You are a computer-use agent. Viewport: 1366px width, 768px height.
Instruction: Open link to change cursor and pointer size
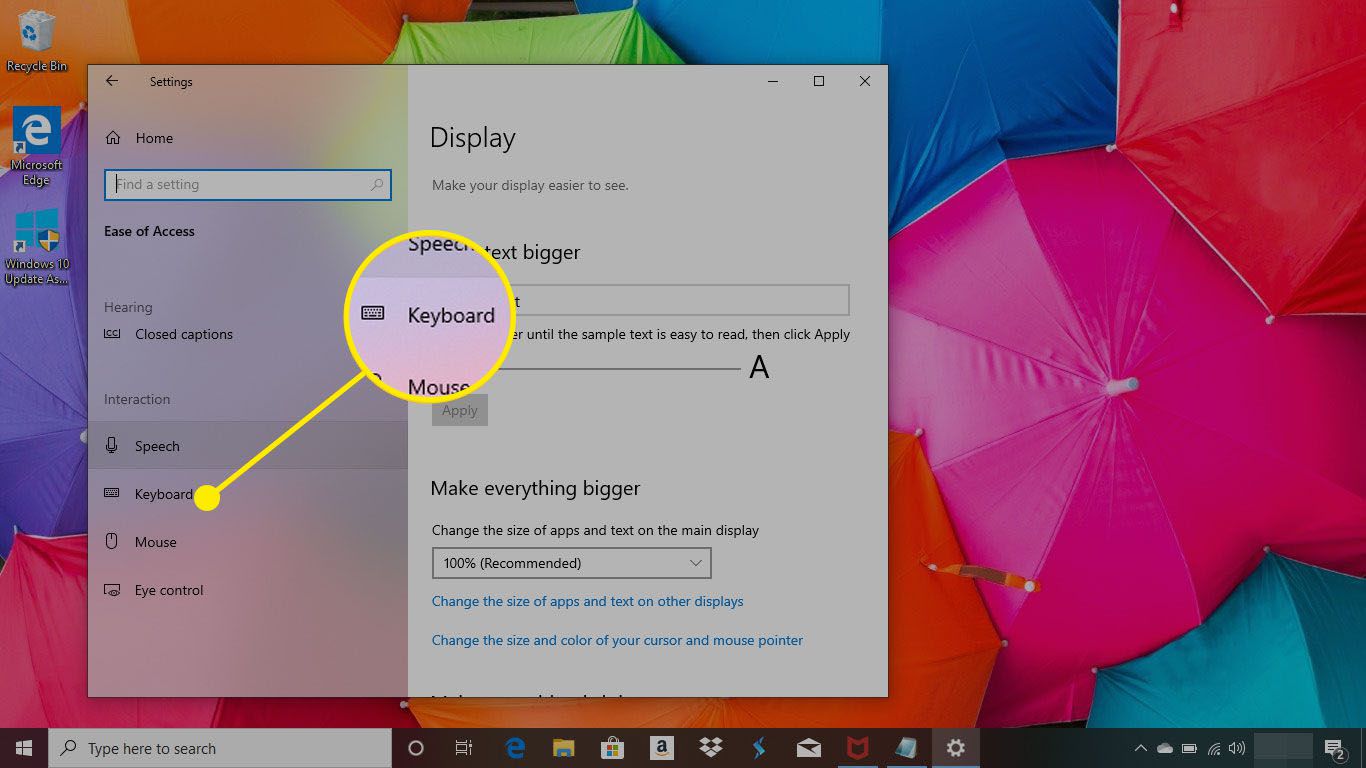617,640
